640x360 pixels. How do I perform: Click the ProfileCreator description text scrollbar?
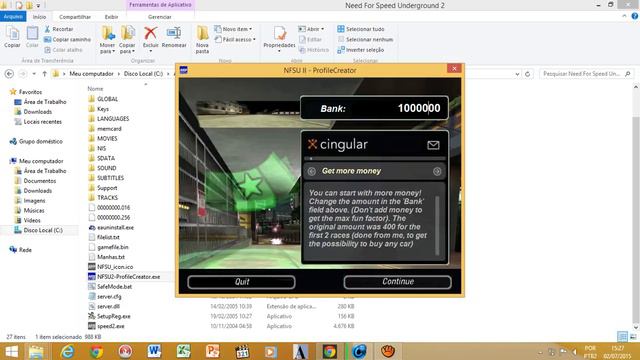(437, 225)
